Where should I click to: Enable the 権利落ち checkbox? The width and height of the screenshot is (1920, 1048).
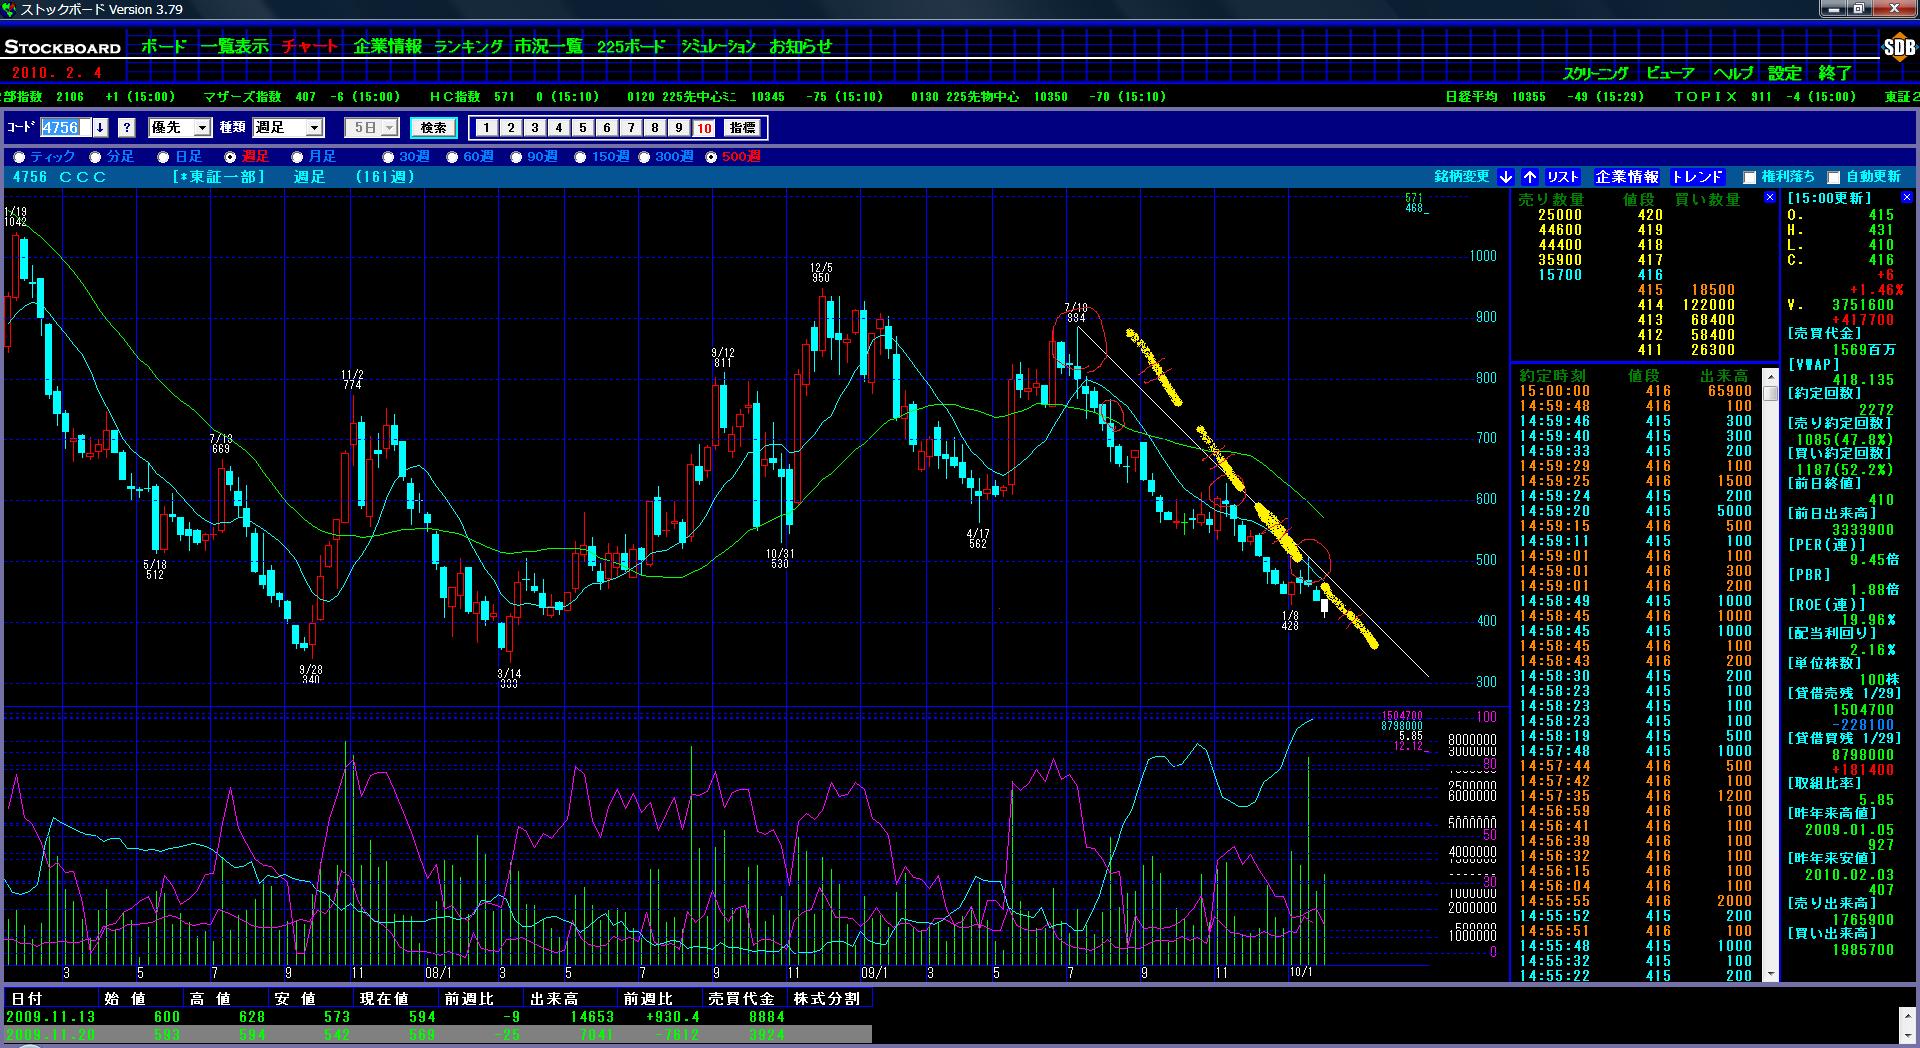point(1749,178)
